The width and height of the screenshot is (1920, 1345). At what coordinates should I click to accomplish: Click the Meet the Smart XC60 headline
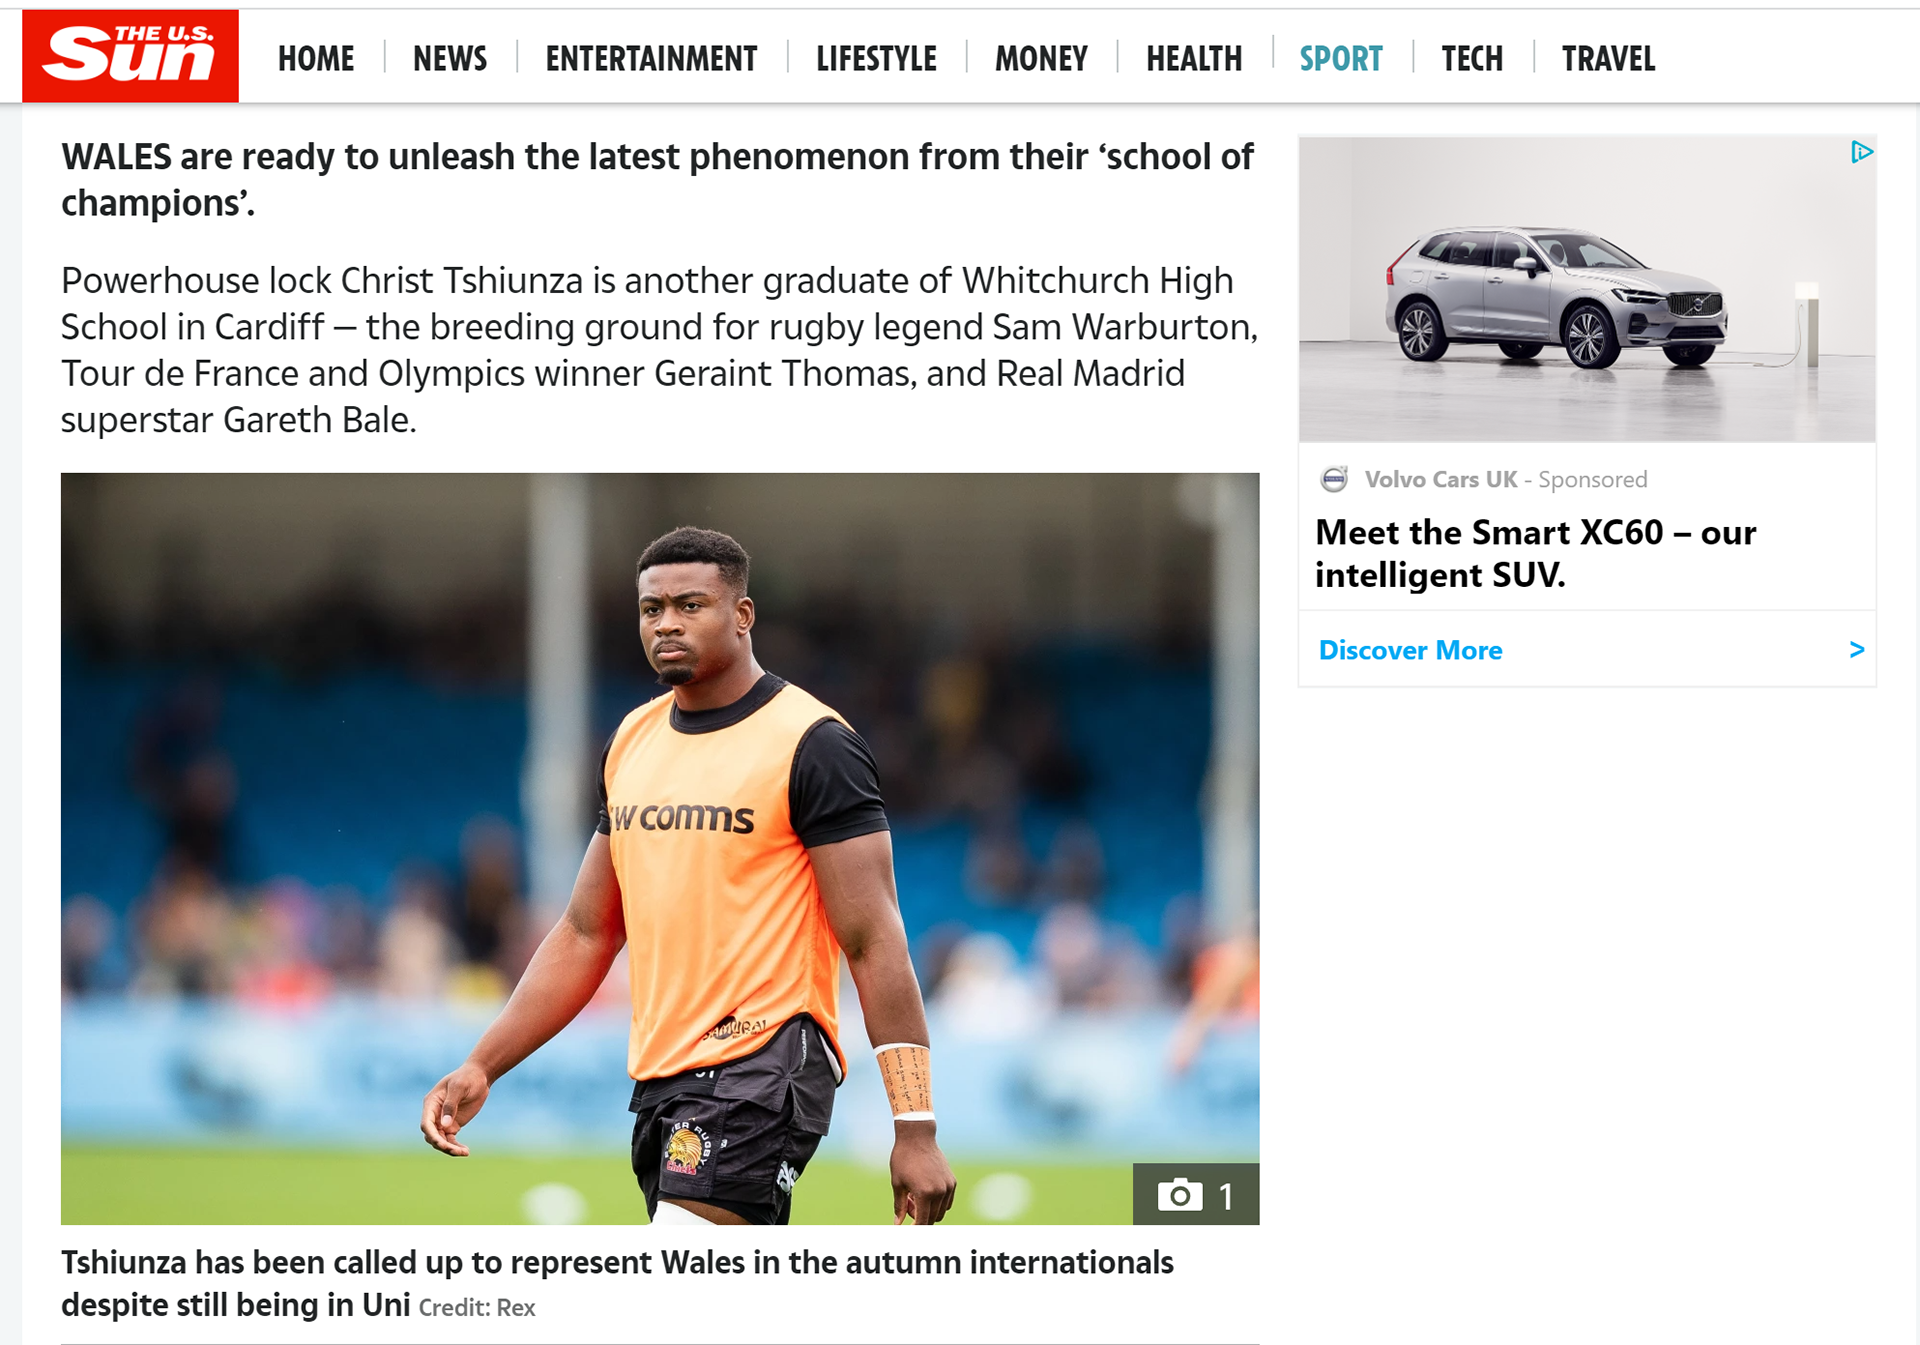coord(1535,553)
